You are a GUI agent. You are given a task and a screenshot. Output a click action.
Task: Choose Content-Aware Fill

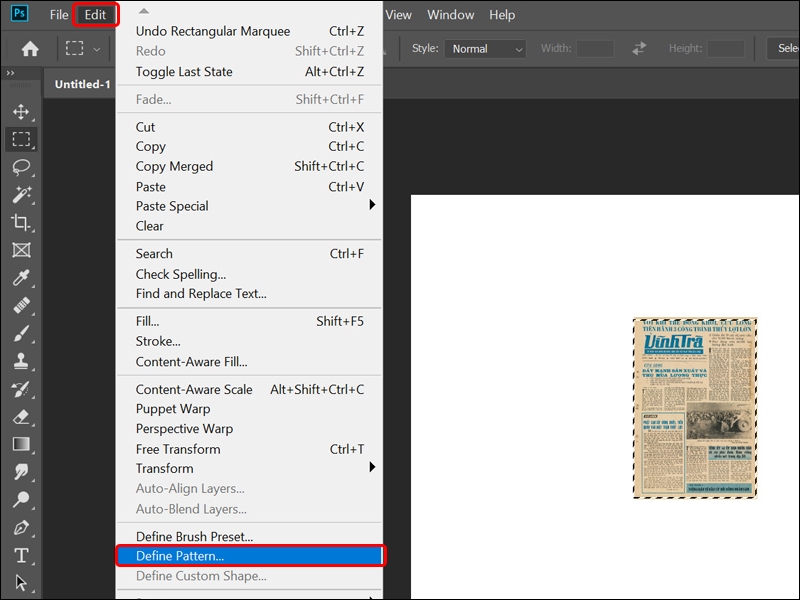coord(250,362)
